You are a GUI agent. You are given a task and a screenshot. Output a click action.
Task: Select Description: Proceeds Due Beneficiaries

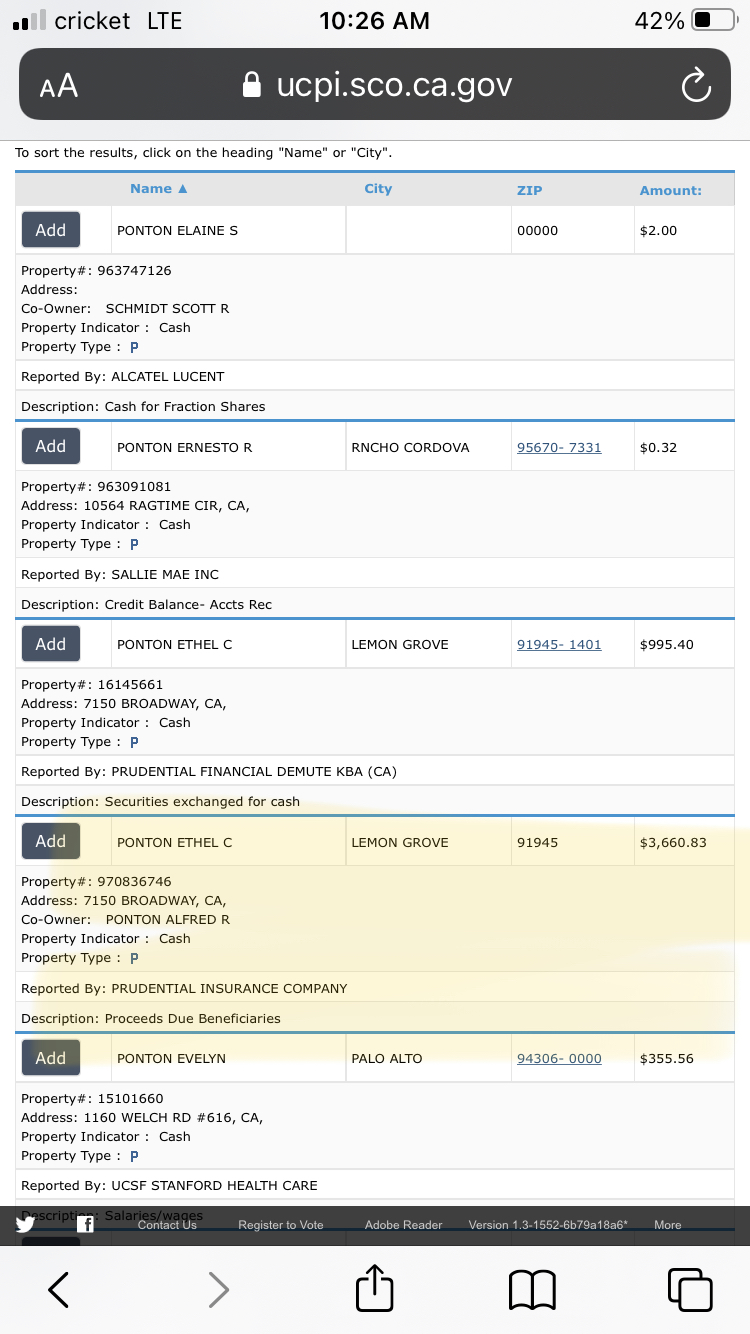[x=151, y=1019]
